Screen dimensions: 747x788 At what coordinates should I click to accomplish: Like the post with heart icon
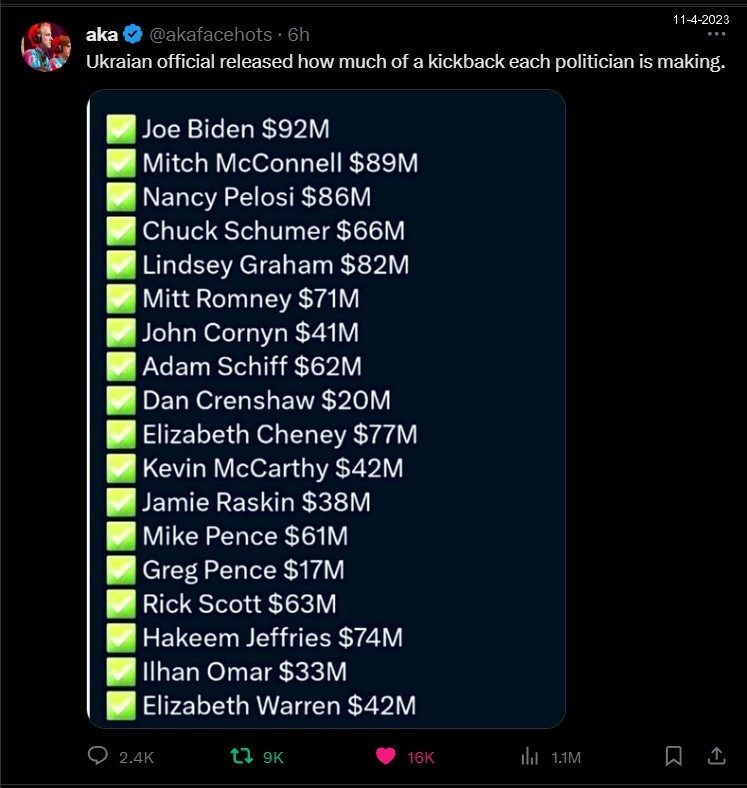(x=385, y=756)
